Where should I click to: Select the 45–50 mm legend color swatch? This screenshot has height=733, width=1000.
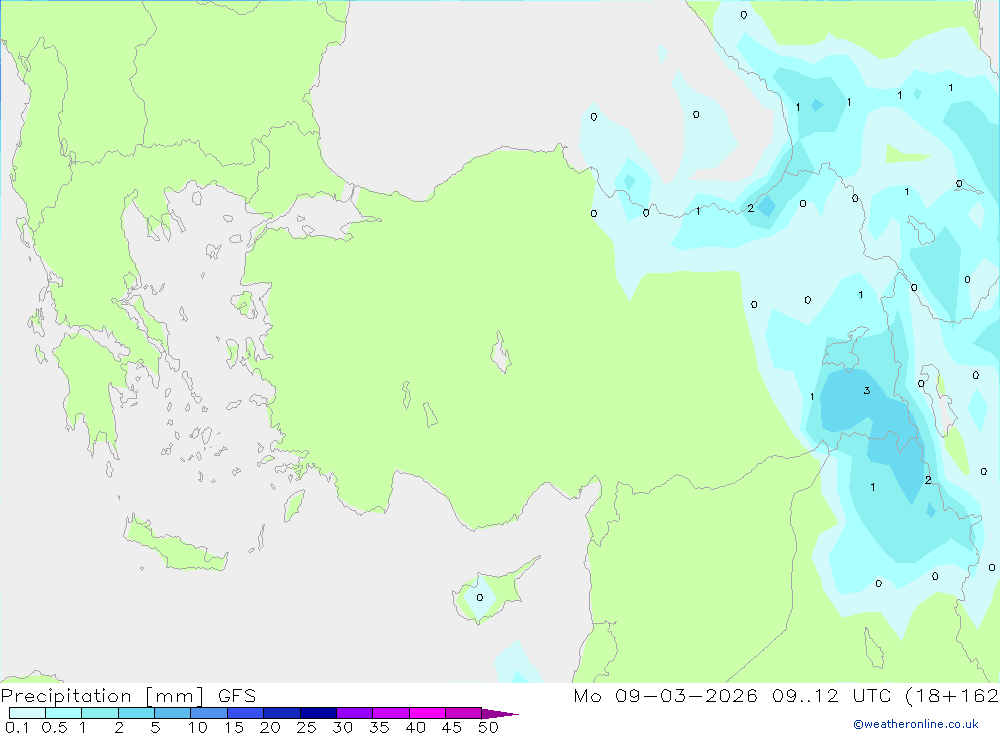click(x=464, y=713)
